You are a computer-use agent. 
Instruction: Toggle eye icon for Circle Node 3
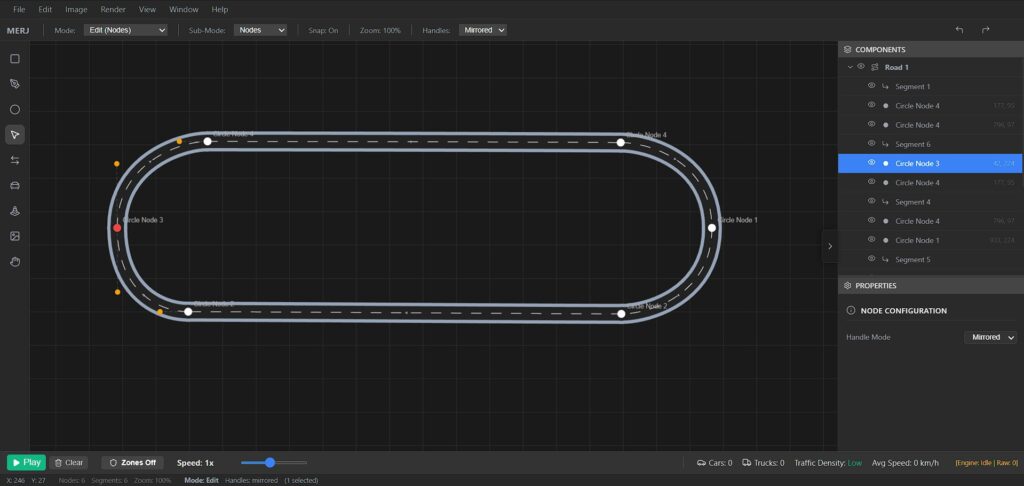[871, 163]
